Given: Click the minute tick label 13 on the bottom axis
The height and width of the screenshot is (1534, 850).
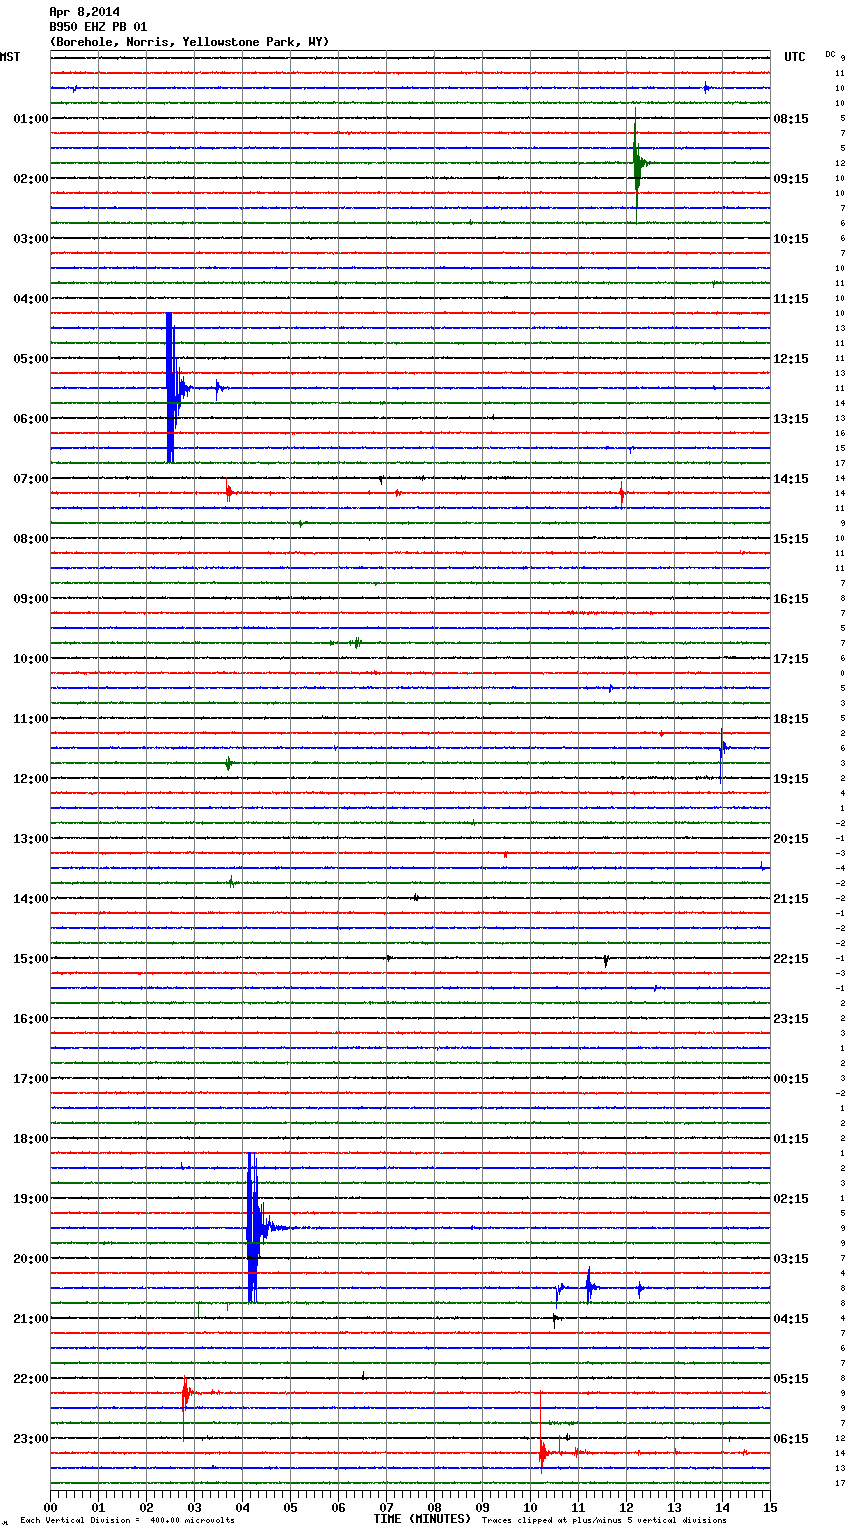Looking at the screenshot, I should [x=674, y=1507].
